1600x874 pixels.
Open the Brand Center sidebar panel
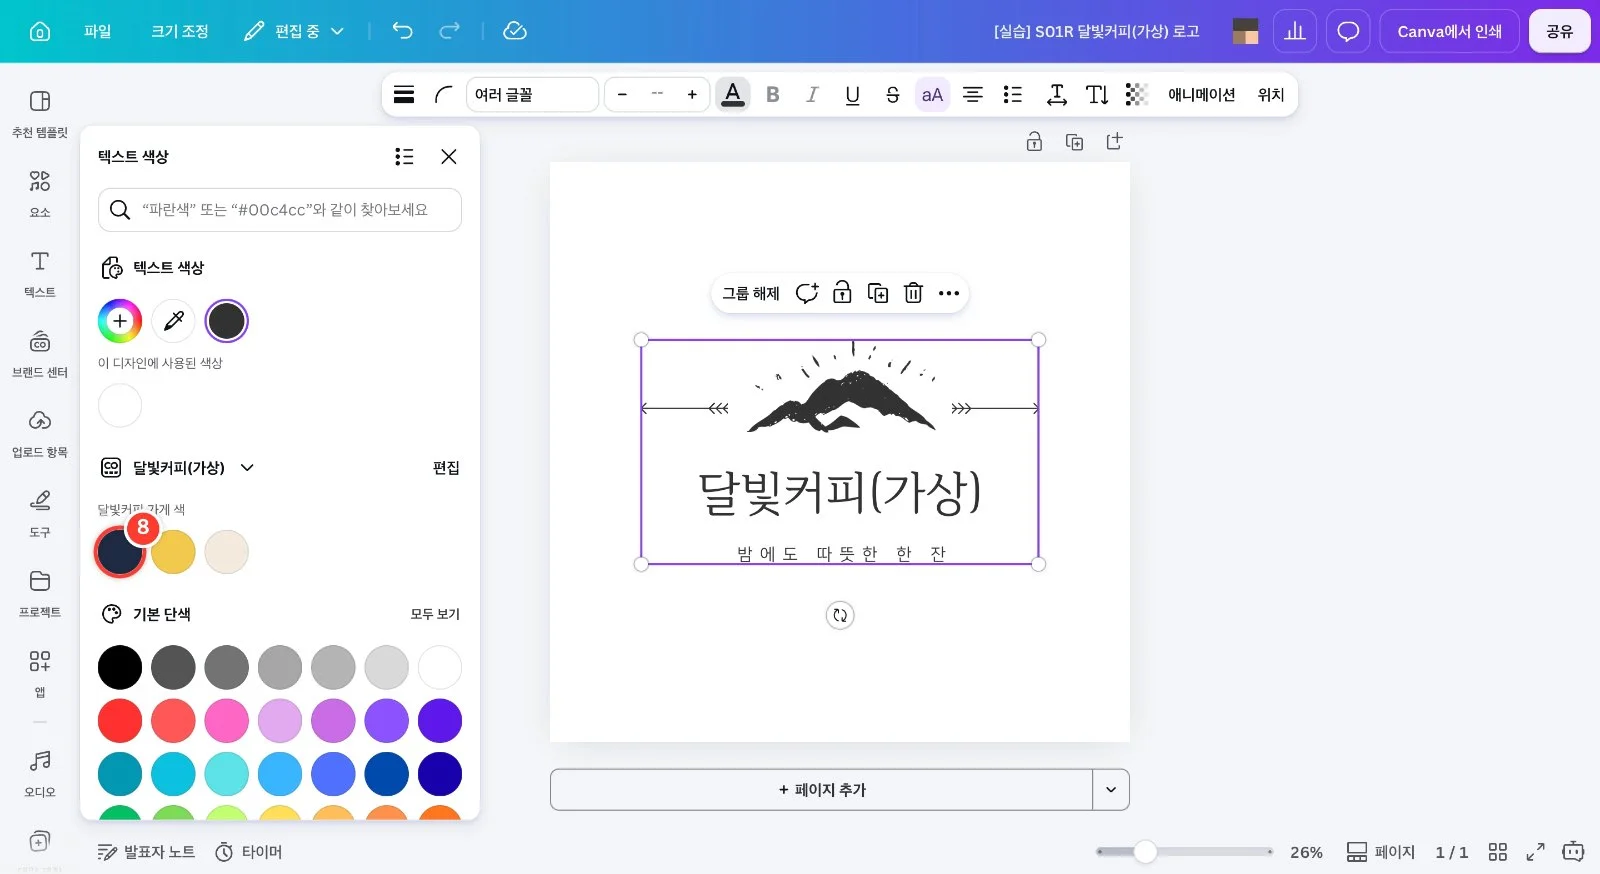(x=40, y=353)
